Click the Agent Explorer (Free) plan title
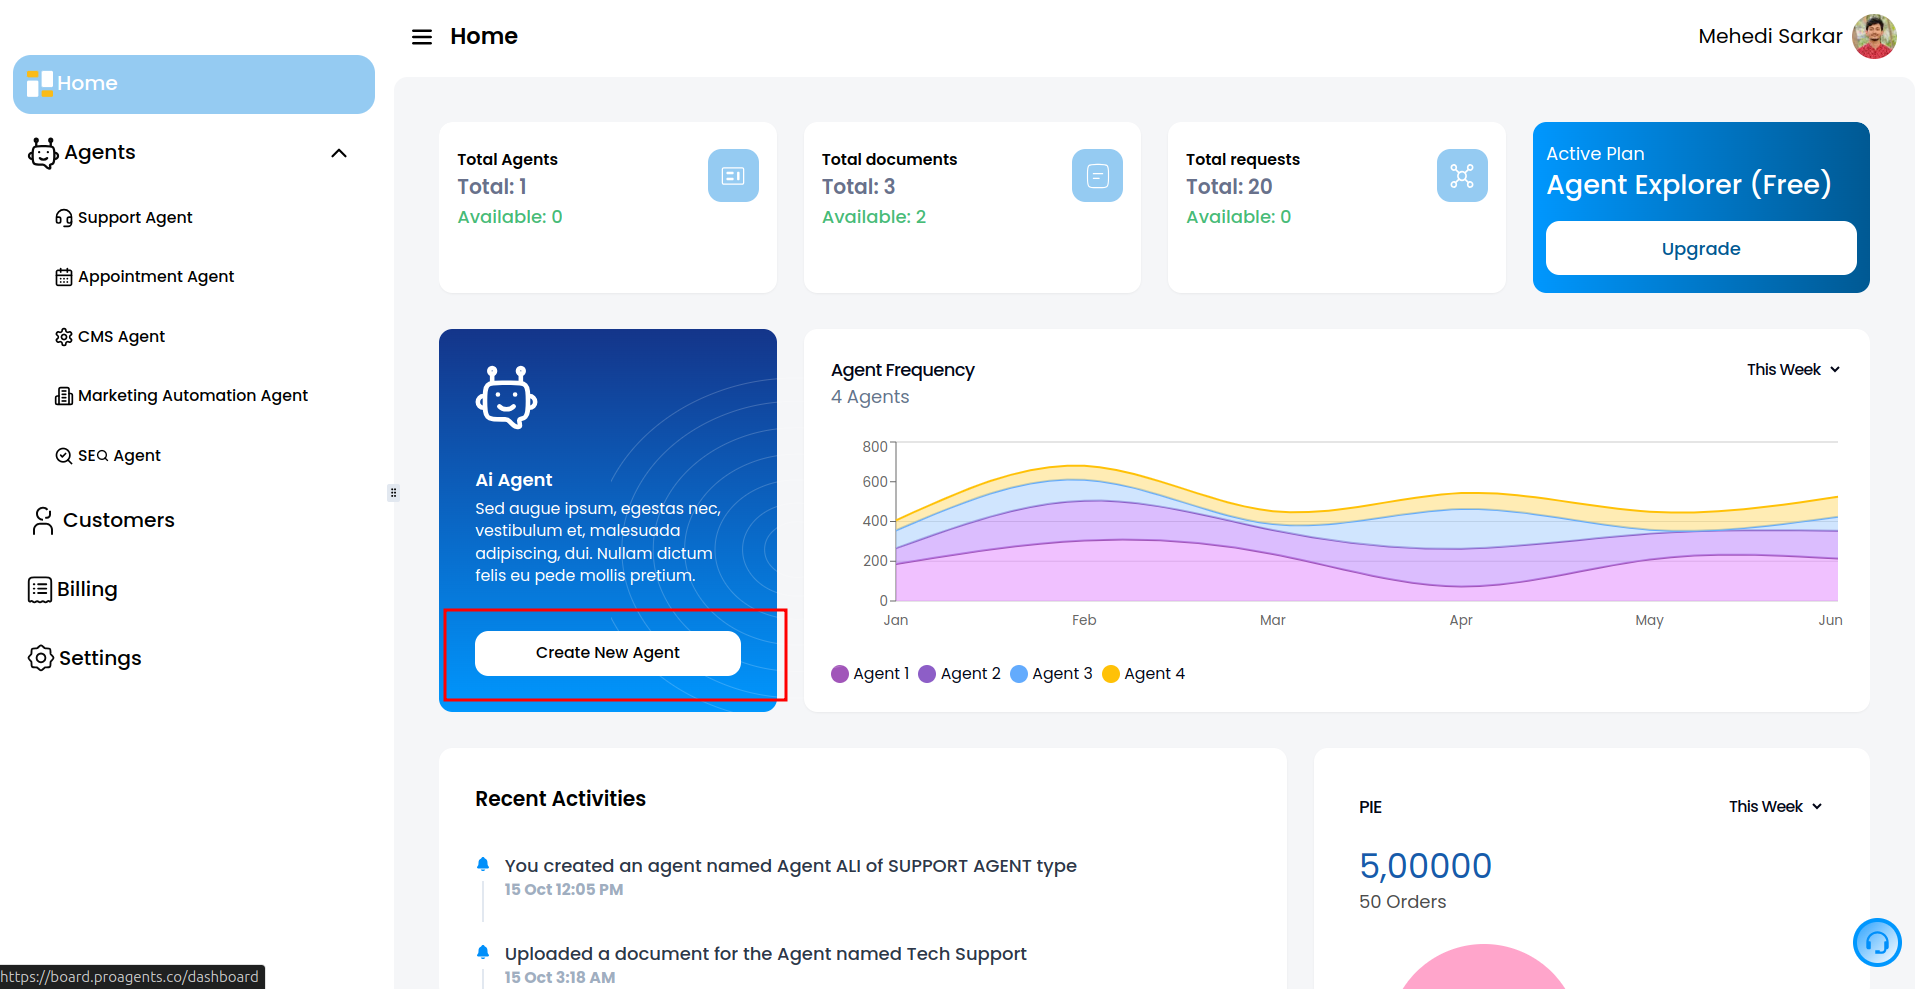The width and height of the screenshot is (1915, 989). 1688,185
